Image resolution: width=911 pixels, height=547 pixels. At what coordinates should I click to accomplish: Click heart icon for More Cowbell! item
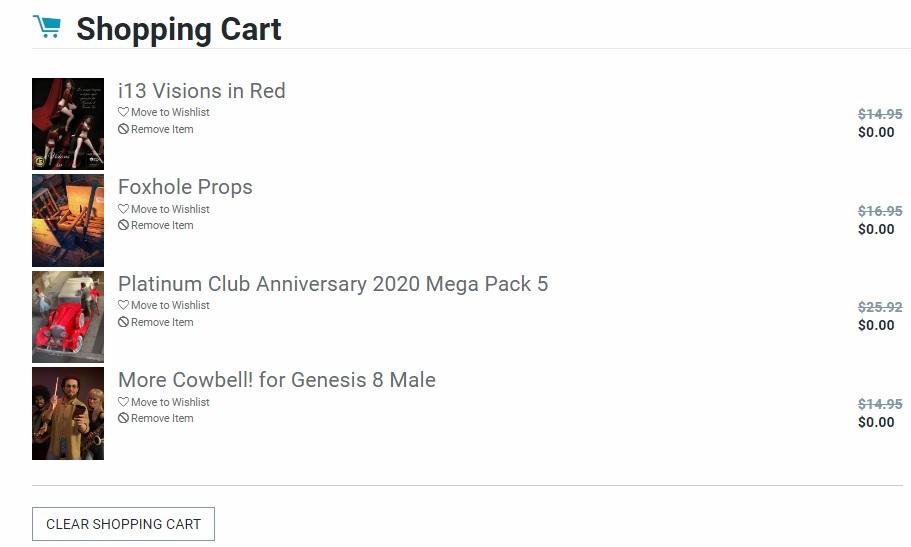click(x=123, y=403)
